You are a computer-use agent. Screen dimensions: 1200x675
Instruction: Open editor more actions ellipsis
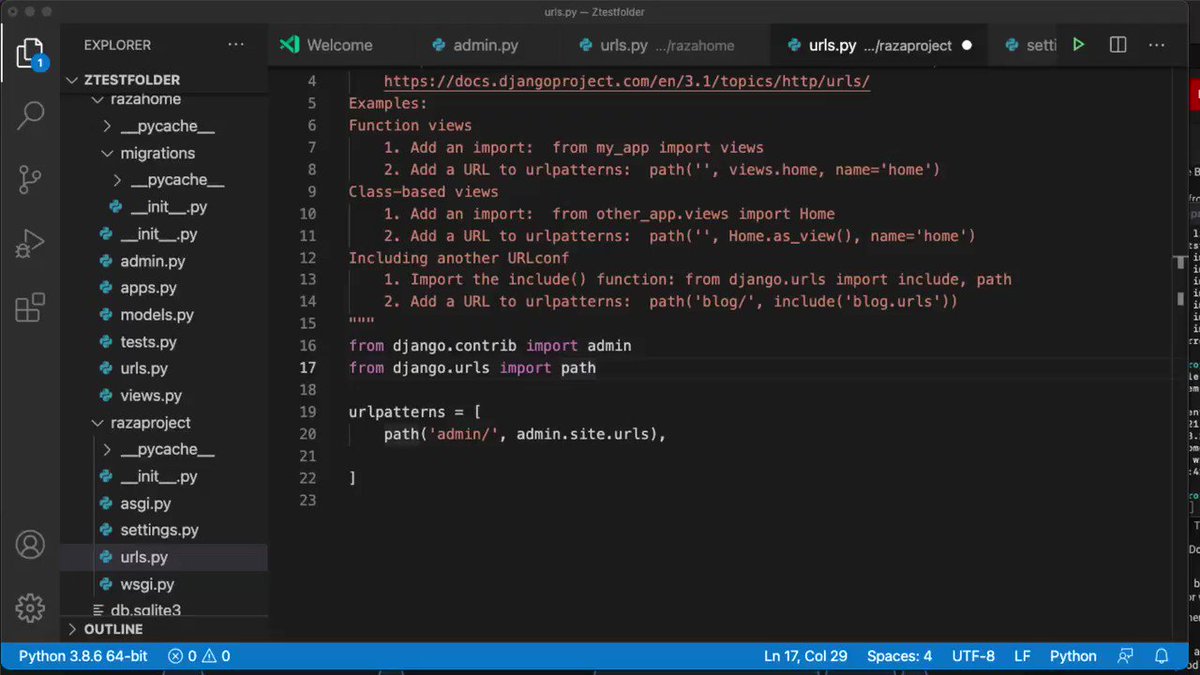(x=1159, y=45)
